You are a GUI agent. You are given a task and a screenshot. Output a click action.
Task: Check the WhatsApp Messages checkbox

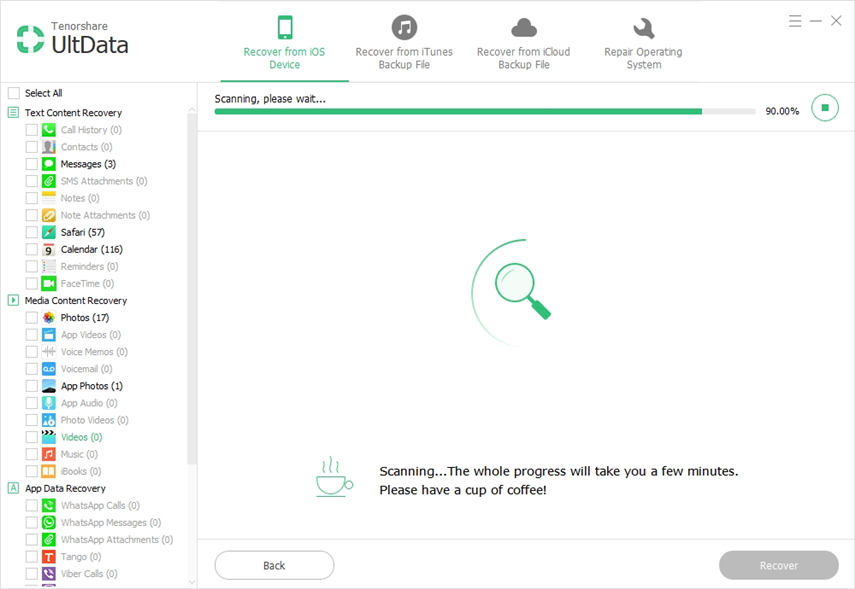coord(32,522)
